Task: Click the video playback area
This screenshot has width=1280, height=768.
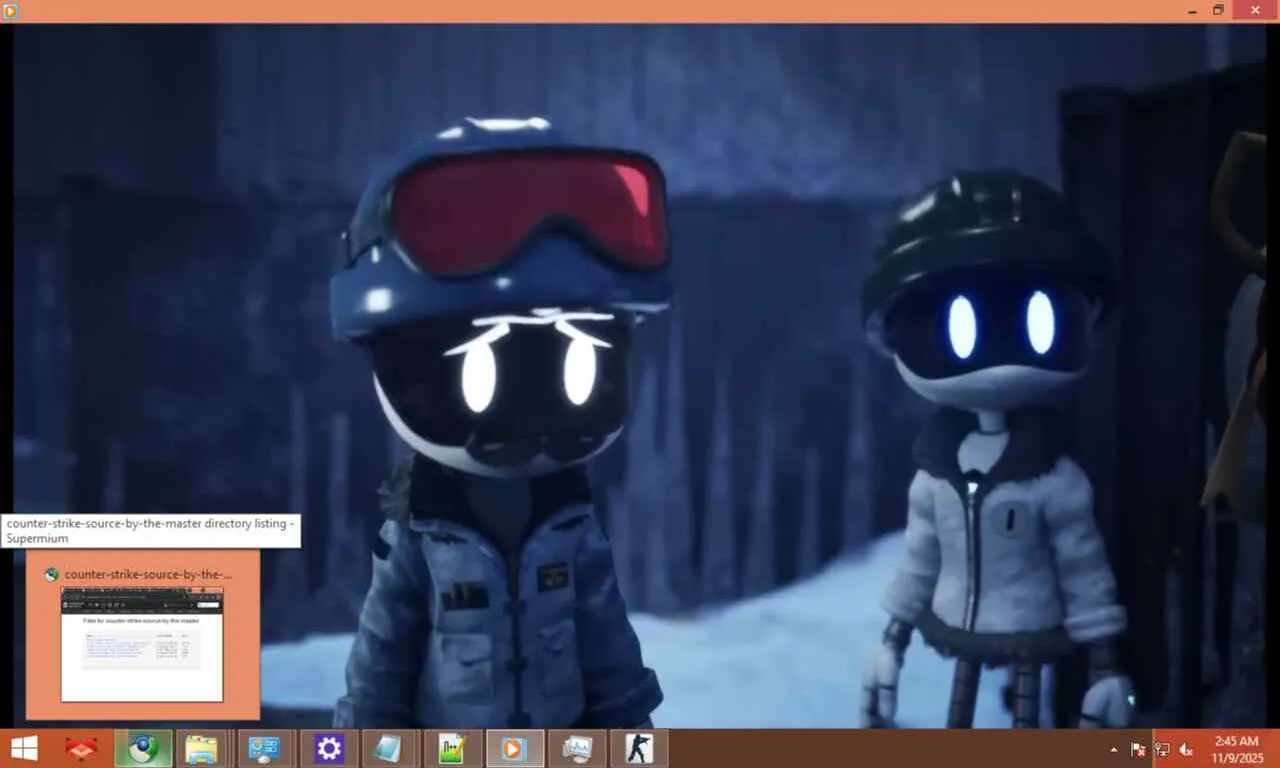Action: pos(640,376)
